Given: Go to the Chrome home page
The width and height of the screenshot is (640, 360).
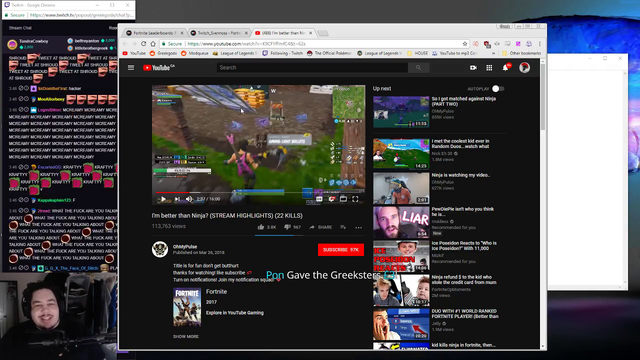Looking at the screenshot, I should [x=153, y=44].
